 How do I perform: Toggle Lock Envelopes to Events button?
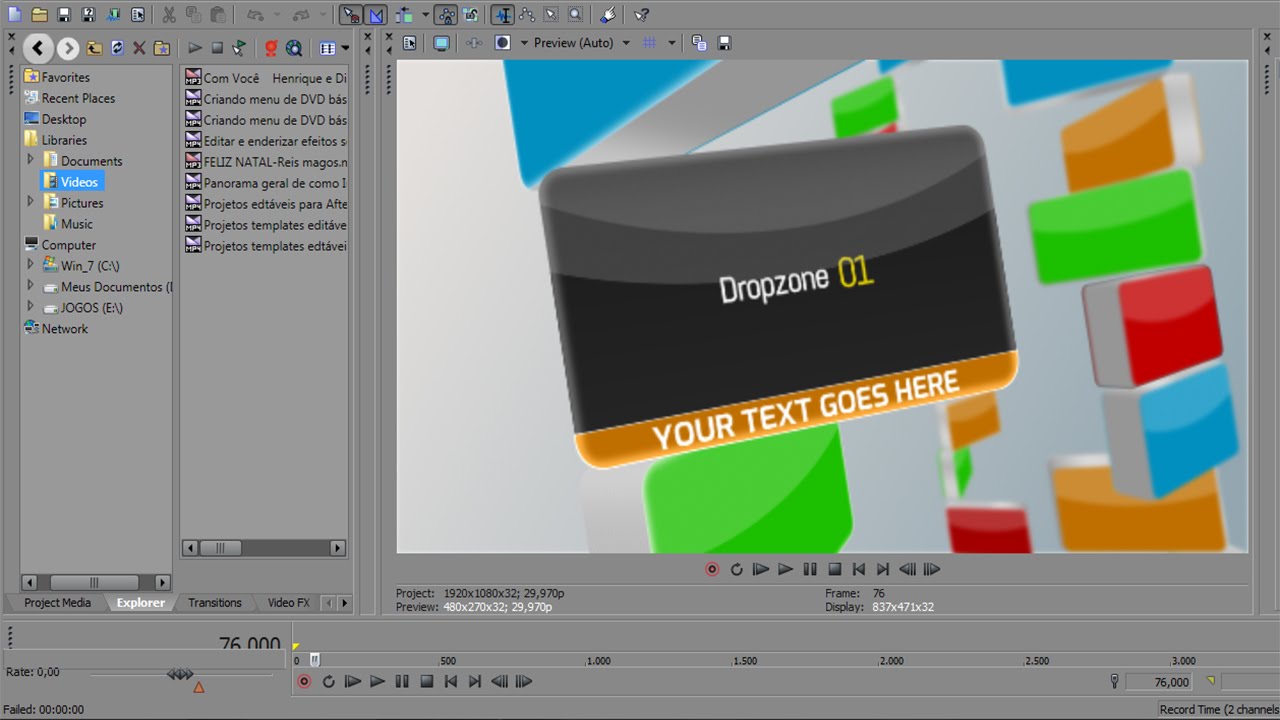tap(447, 15)
